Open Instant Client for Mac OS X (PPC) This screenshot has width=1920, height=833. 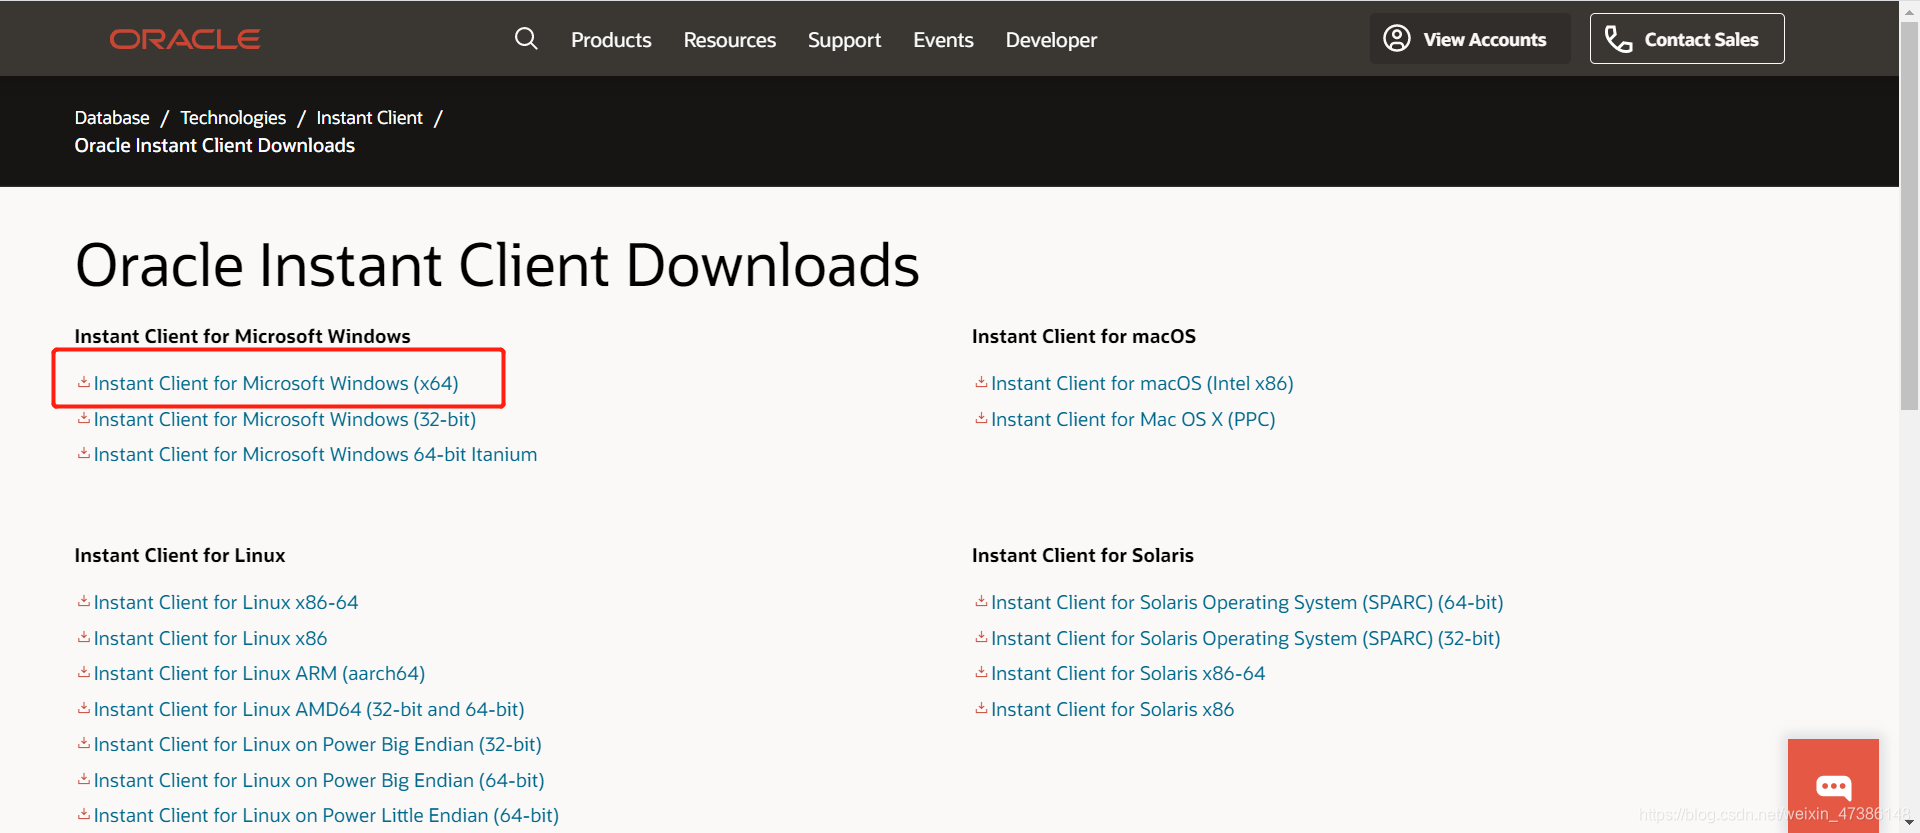click(1133, 419)
